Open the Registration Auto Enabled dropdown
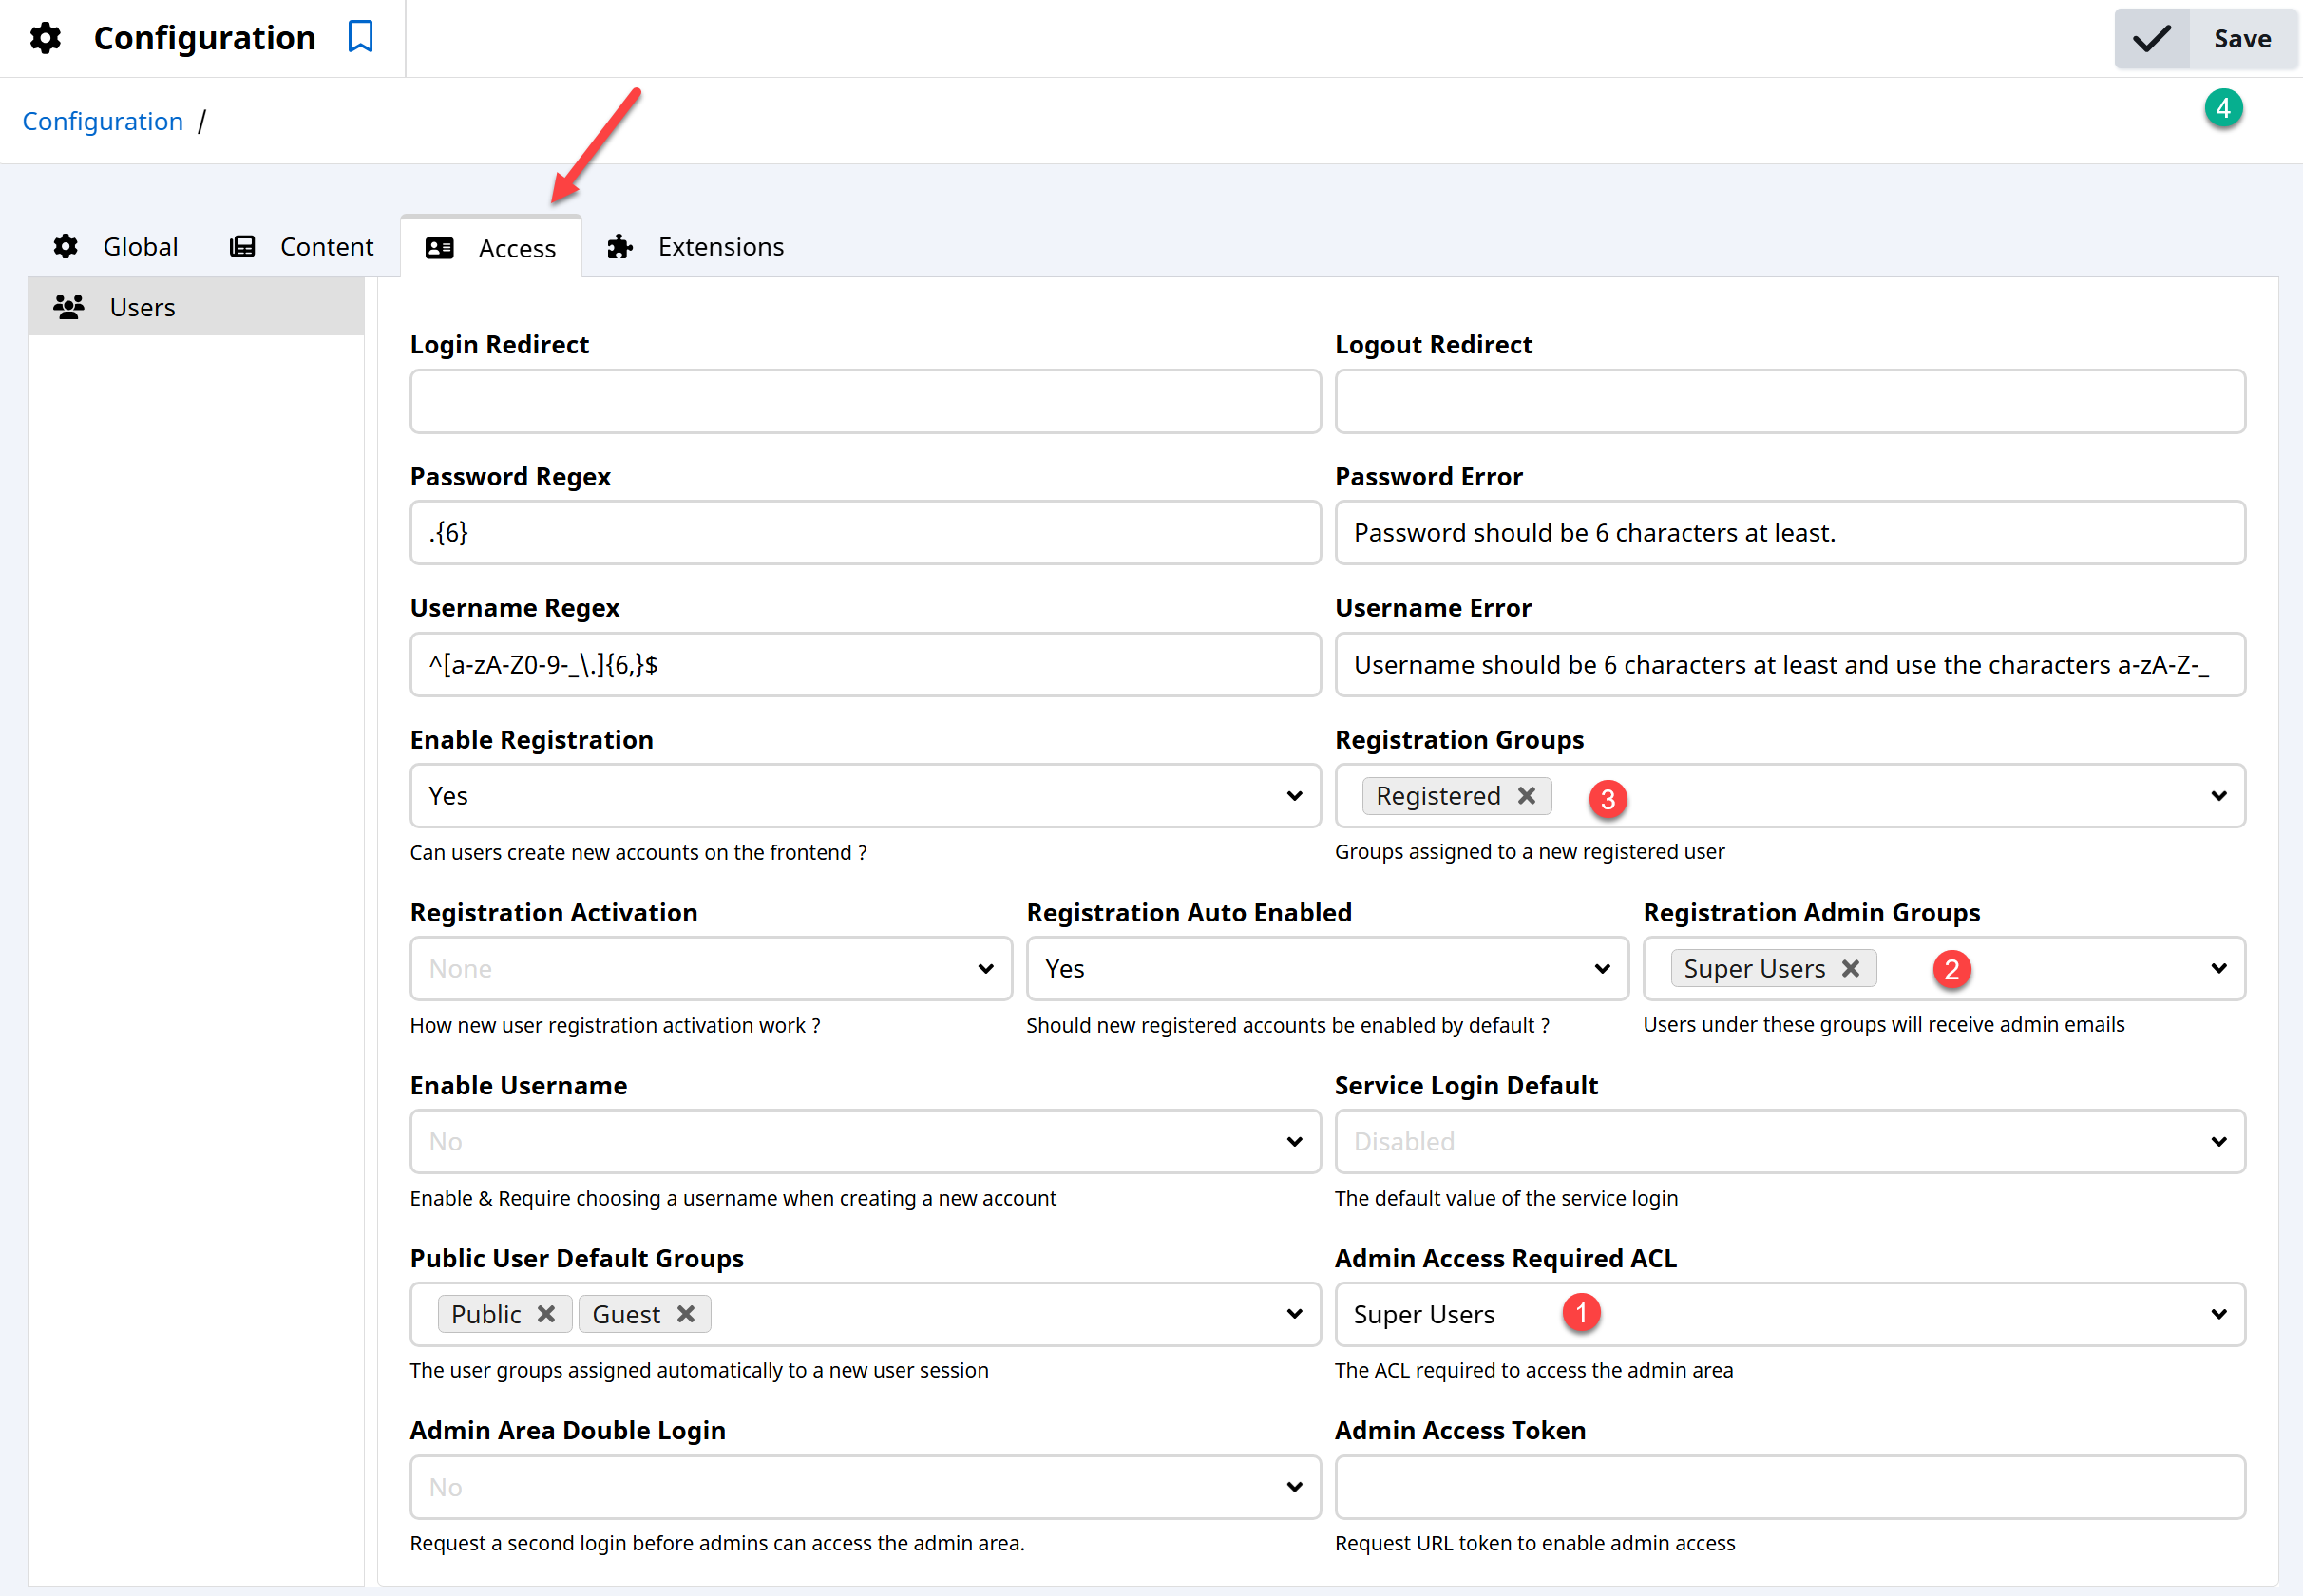 coord(1327,969)
